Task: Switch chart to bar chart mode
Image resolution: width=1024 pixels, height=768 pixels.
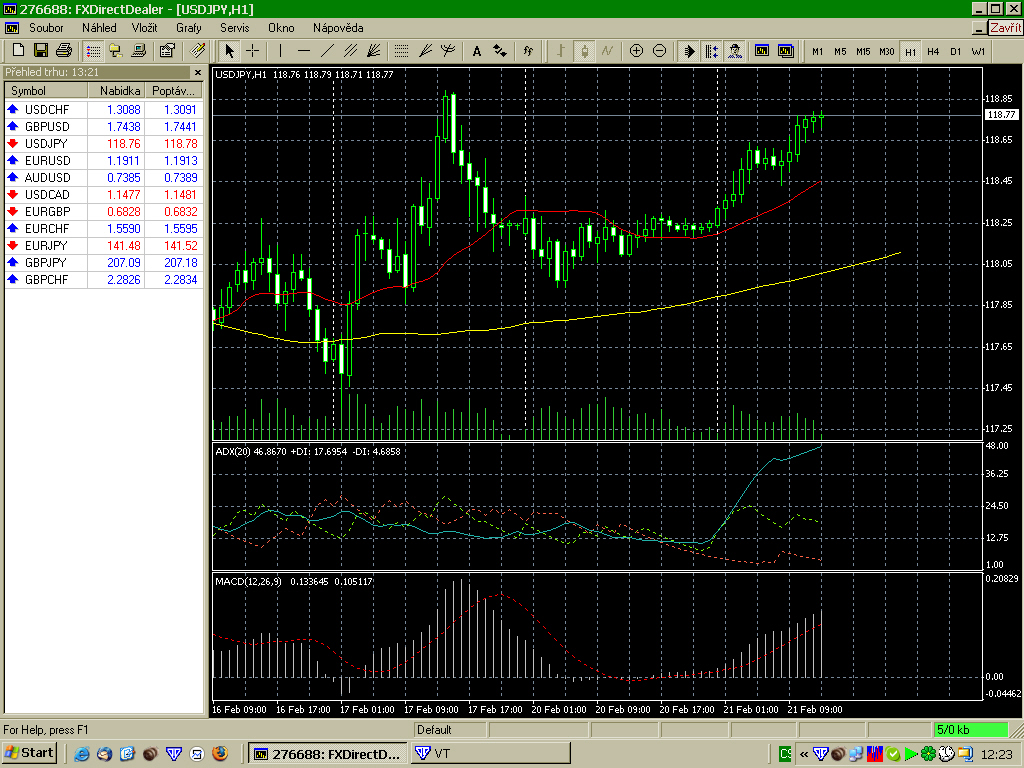Action: 560,50
